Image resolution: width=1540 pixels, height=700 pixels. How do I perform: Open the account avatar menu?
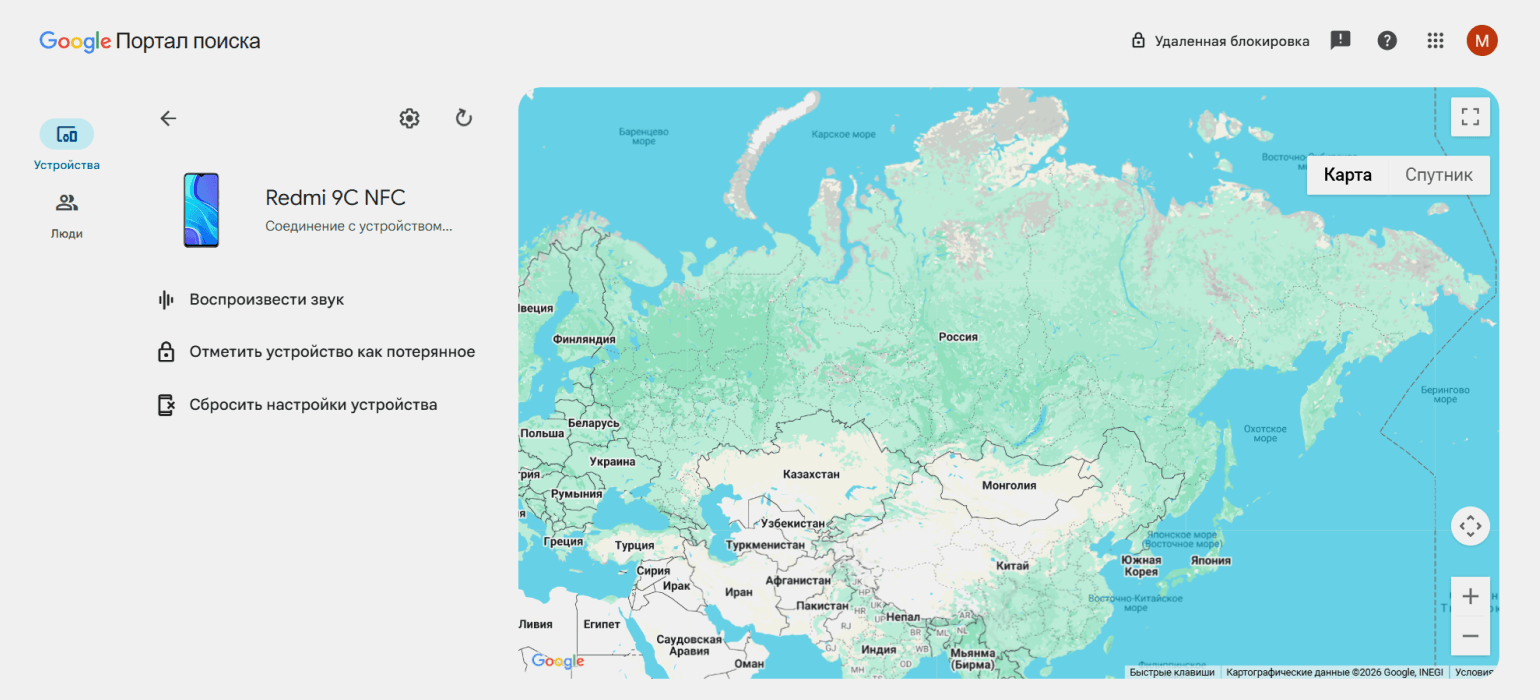point(1482,41)
